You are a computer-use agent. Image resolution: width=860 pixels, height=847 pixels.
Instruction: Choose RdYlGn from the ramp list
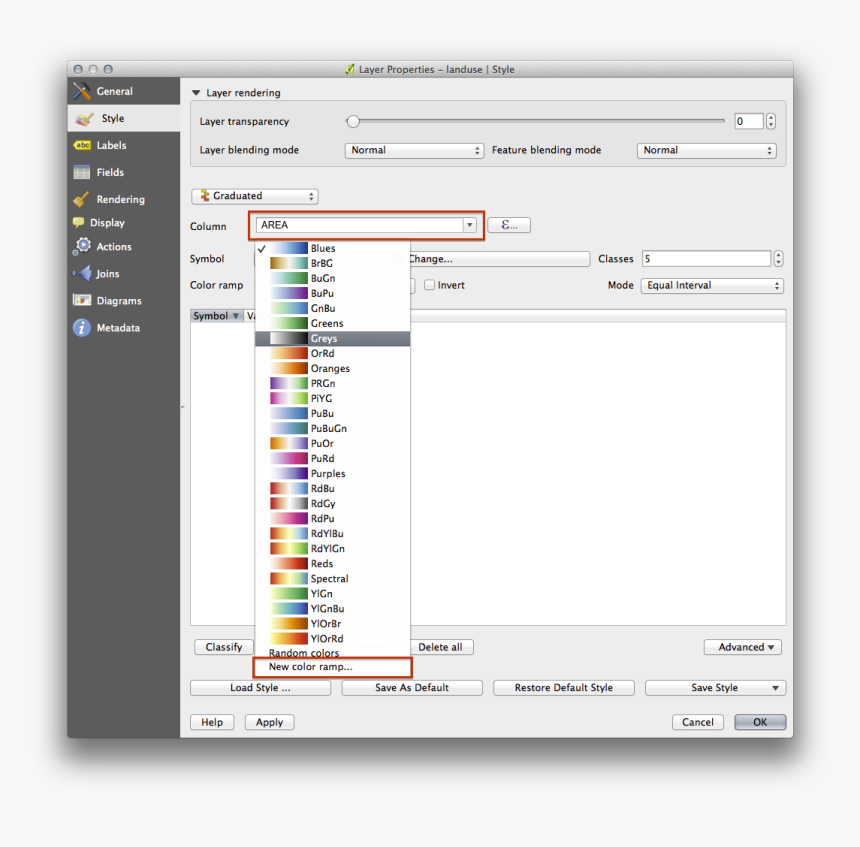332,548
